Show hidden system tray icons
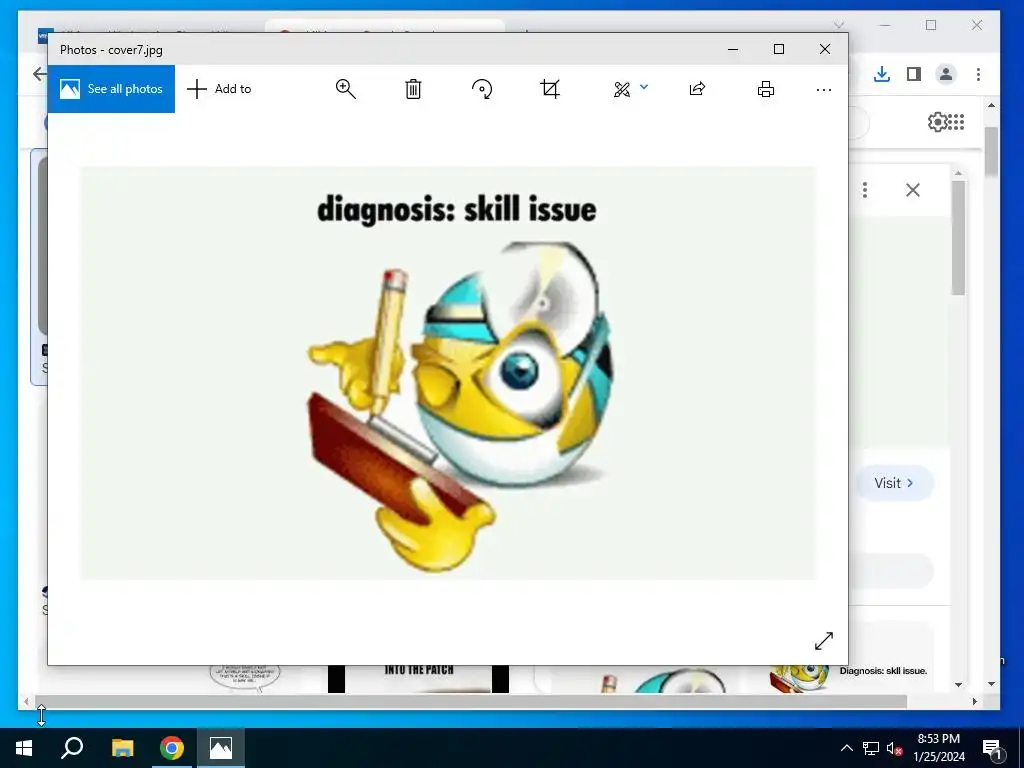Image resolution: width=1024 pixels, height=768 pixels. 846,748
